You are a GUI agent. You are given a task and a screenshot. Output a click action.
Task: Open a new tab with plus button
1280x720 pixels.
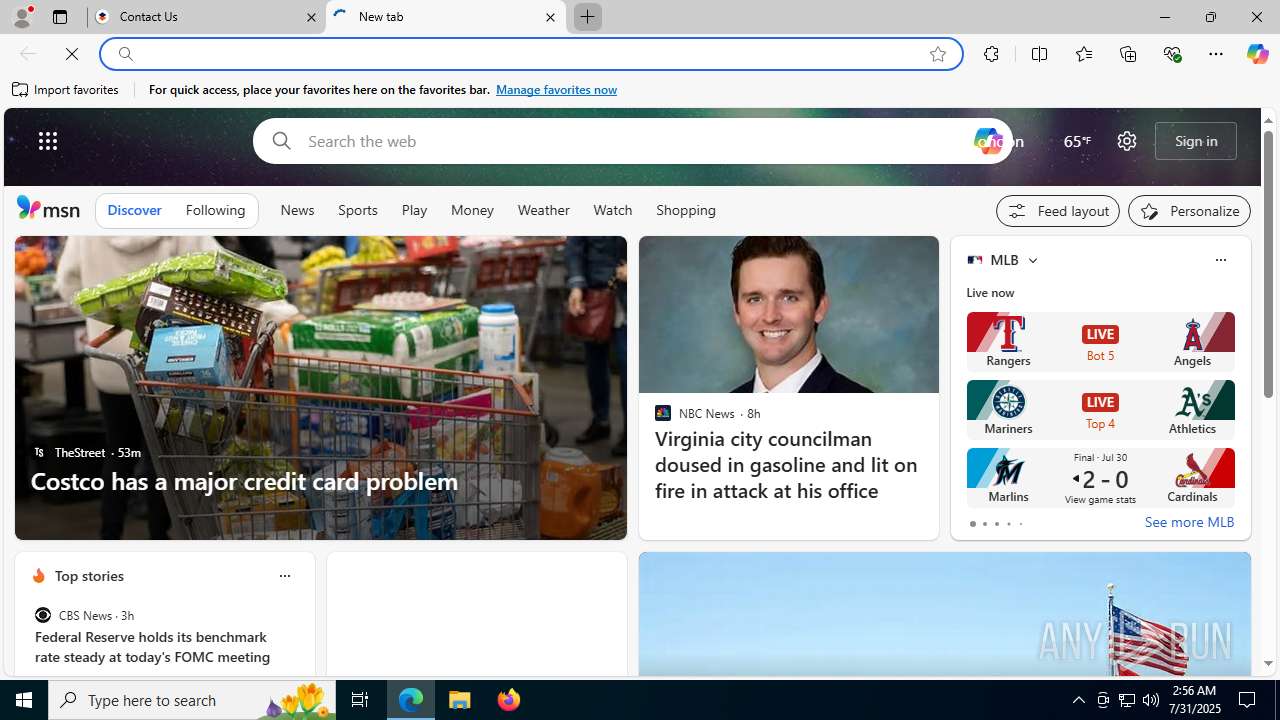[587, 17]
